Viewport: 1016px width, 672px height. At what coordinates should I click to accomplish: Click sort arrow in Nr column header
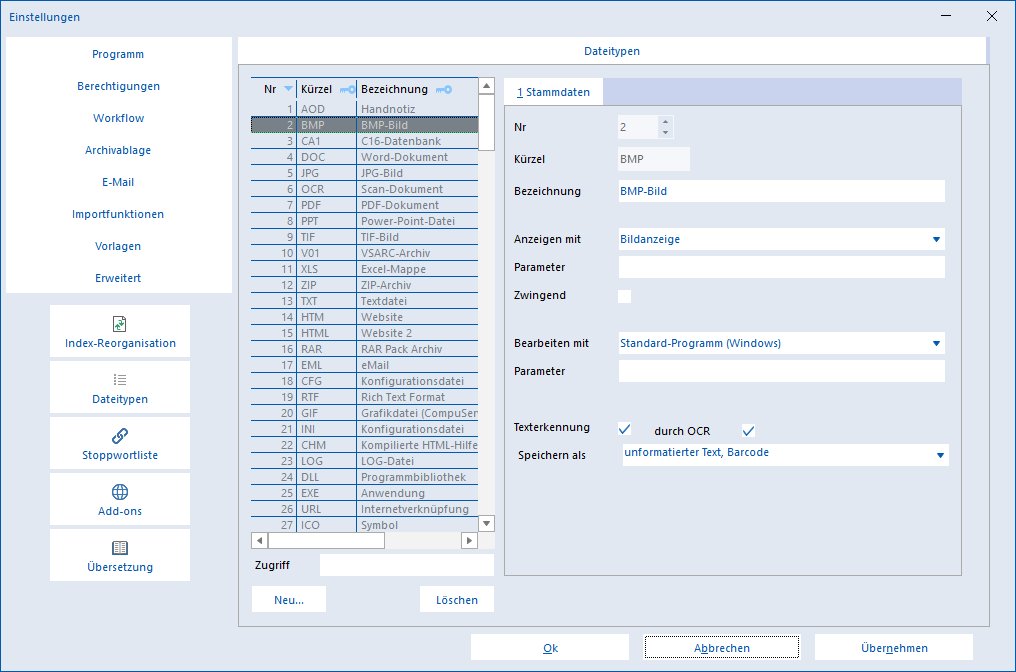(x=288, y=89)
